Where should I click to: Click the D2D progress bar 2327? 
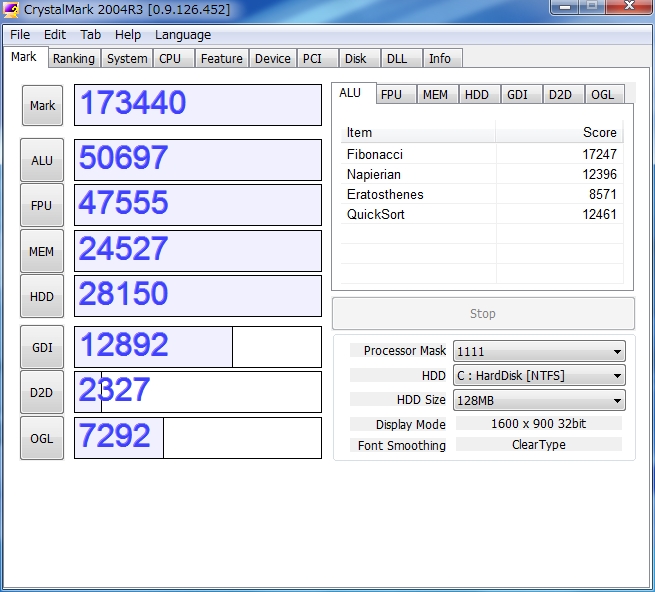click(x=198, y=392)
